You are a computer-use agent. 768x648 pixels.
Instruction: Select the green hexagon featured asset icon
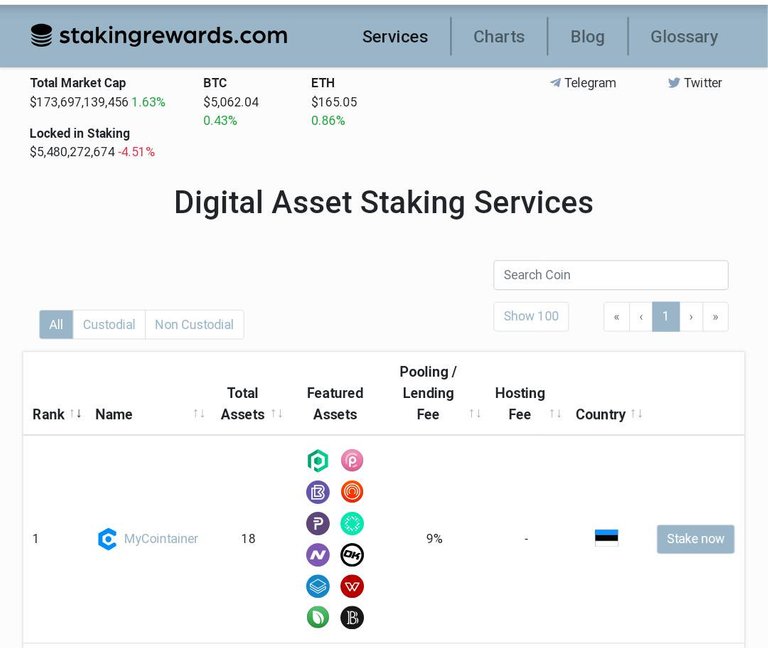[x=317, y=460]
